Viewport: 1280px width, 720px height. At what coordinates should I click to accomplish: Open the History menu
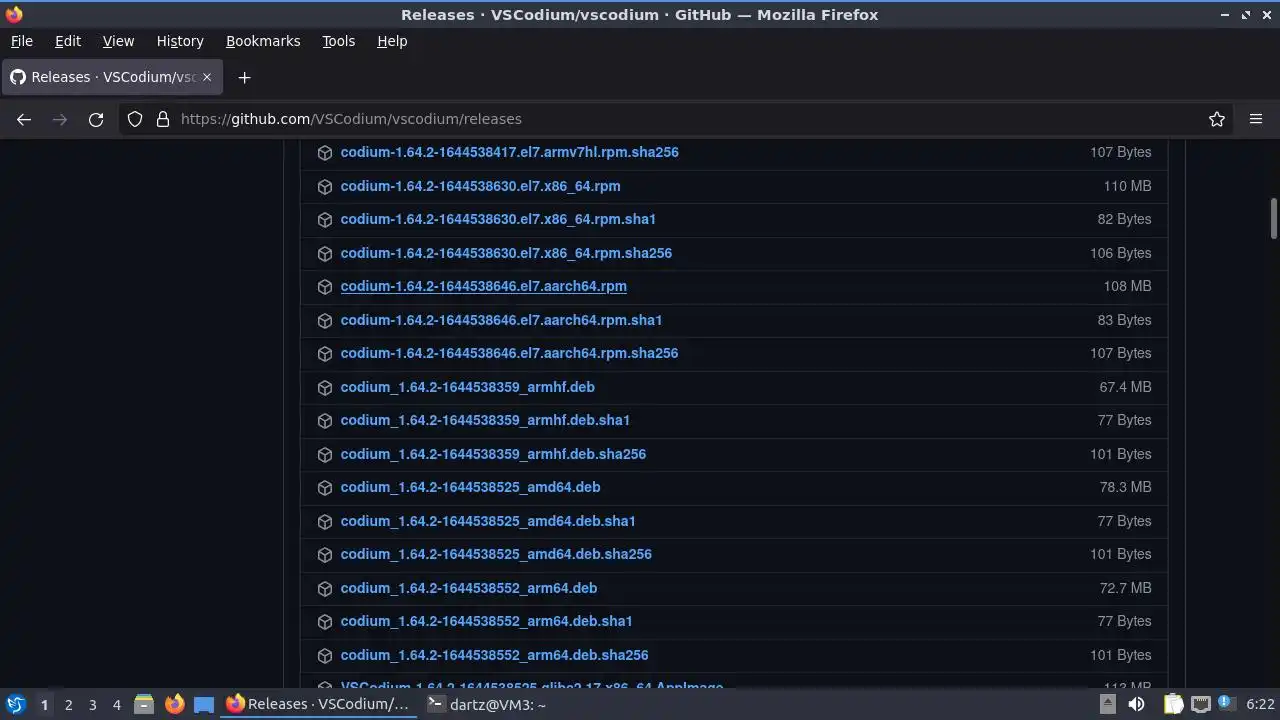[x=180, y=41]
